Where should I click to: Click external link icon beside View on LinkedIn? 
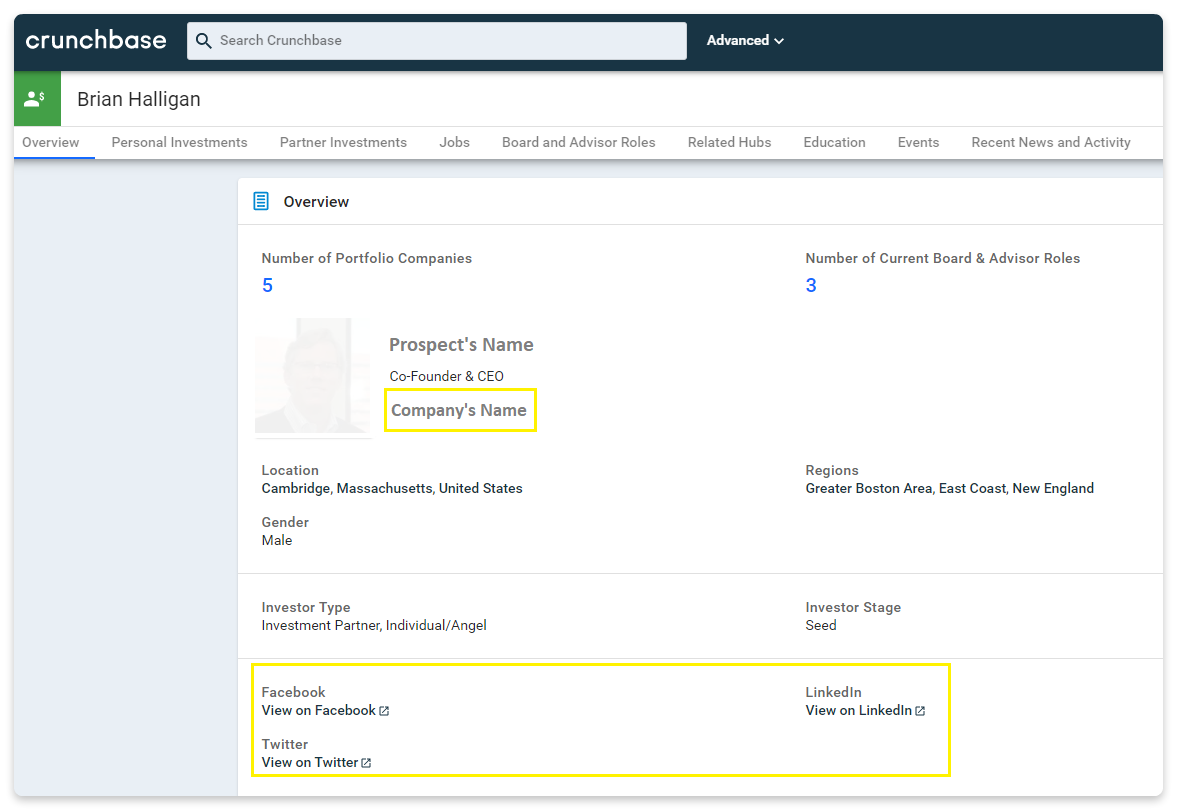coord(920,711)
